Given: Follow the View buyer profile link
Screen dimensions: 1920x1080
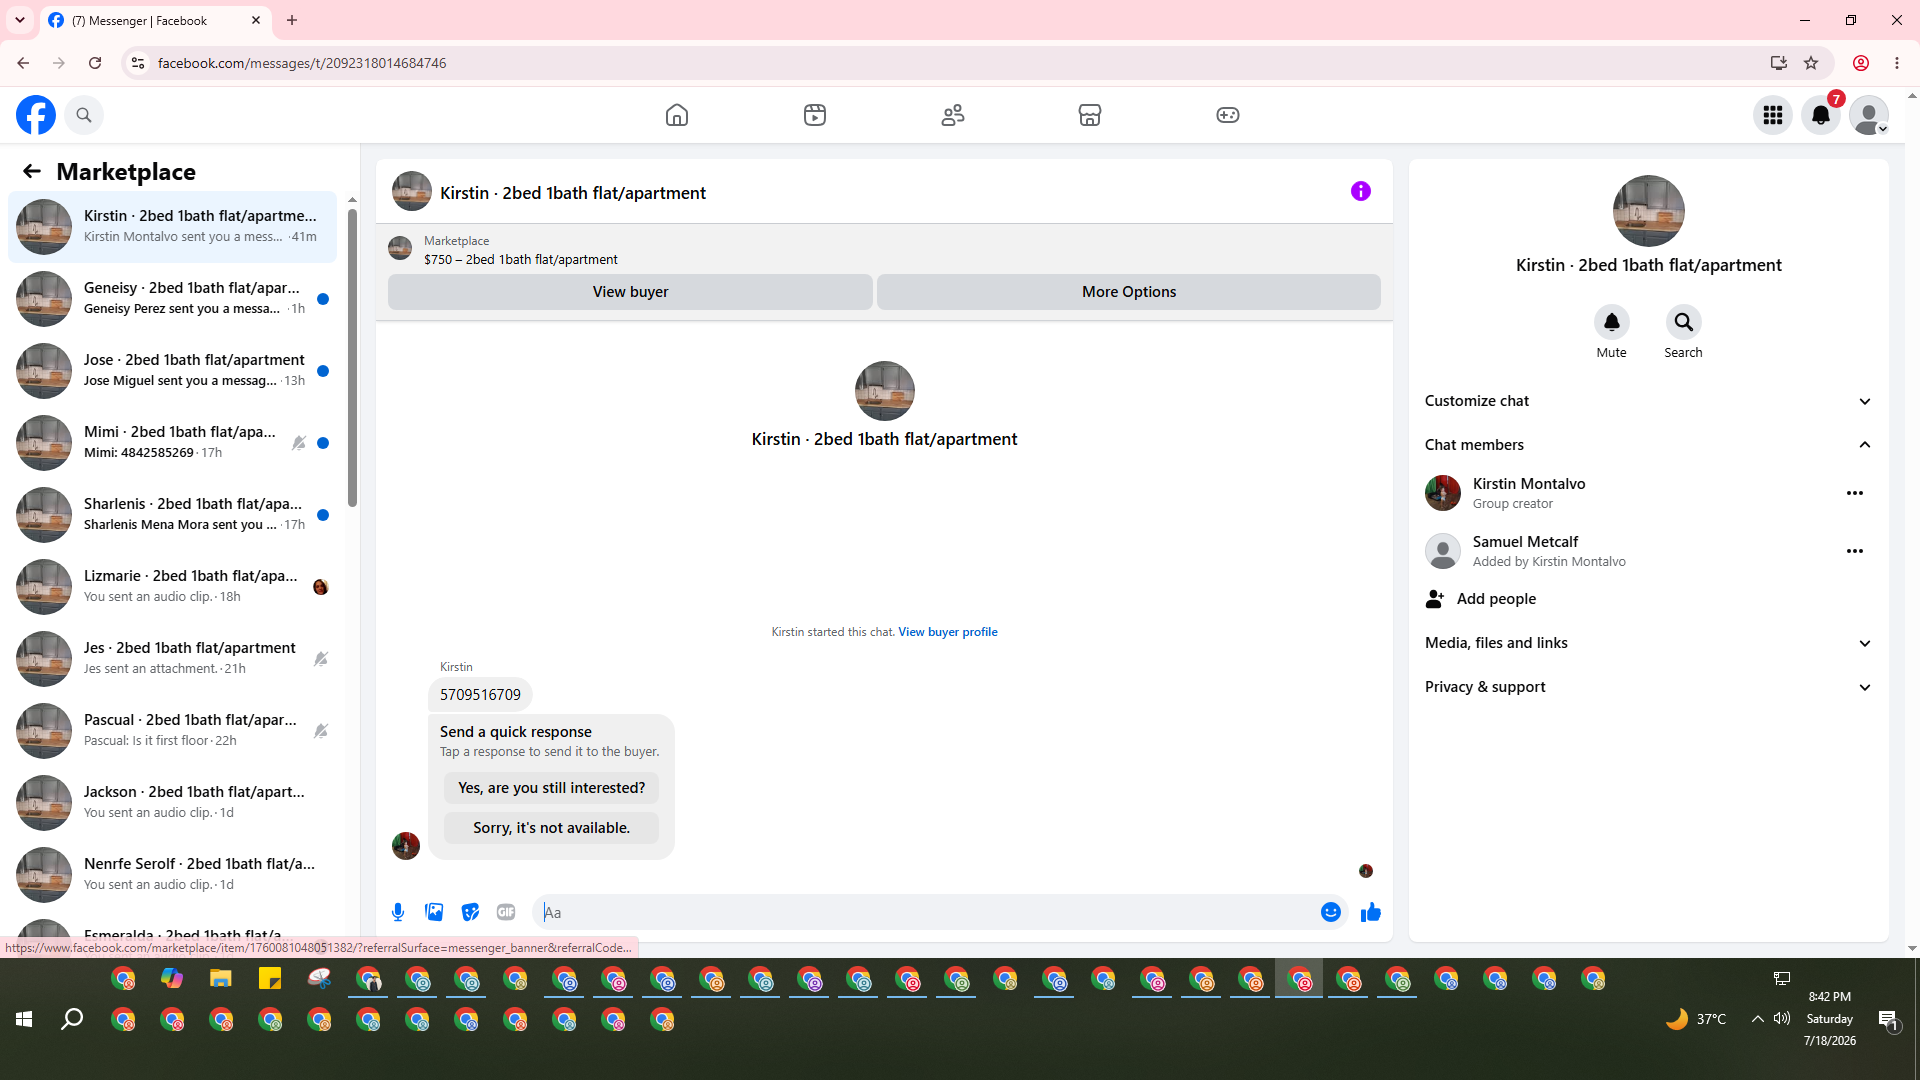Looking at the screenshot, I should [x=948, y=632].
